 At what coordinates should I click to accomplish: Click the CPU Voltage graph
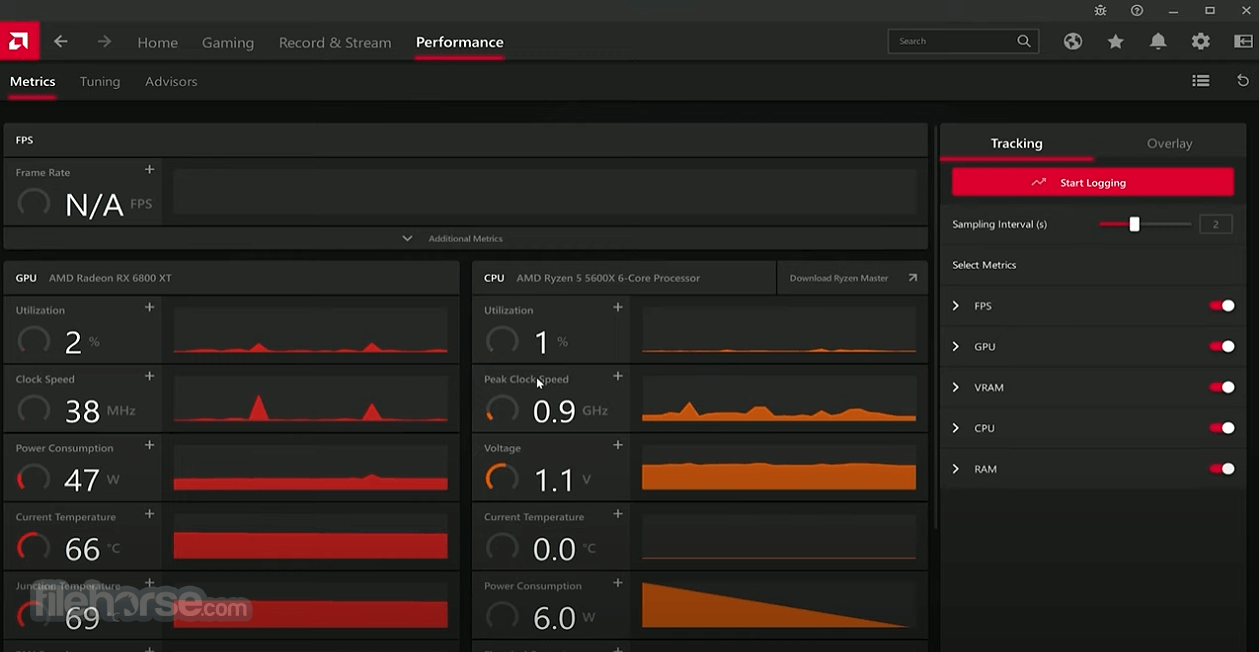coord(779,469)
